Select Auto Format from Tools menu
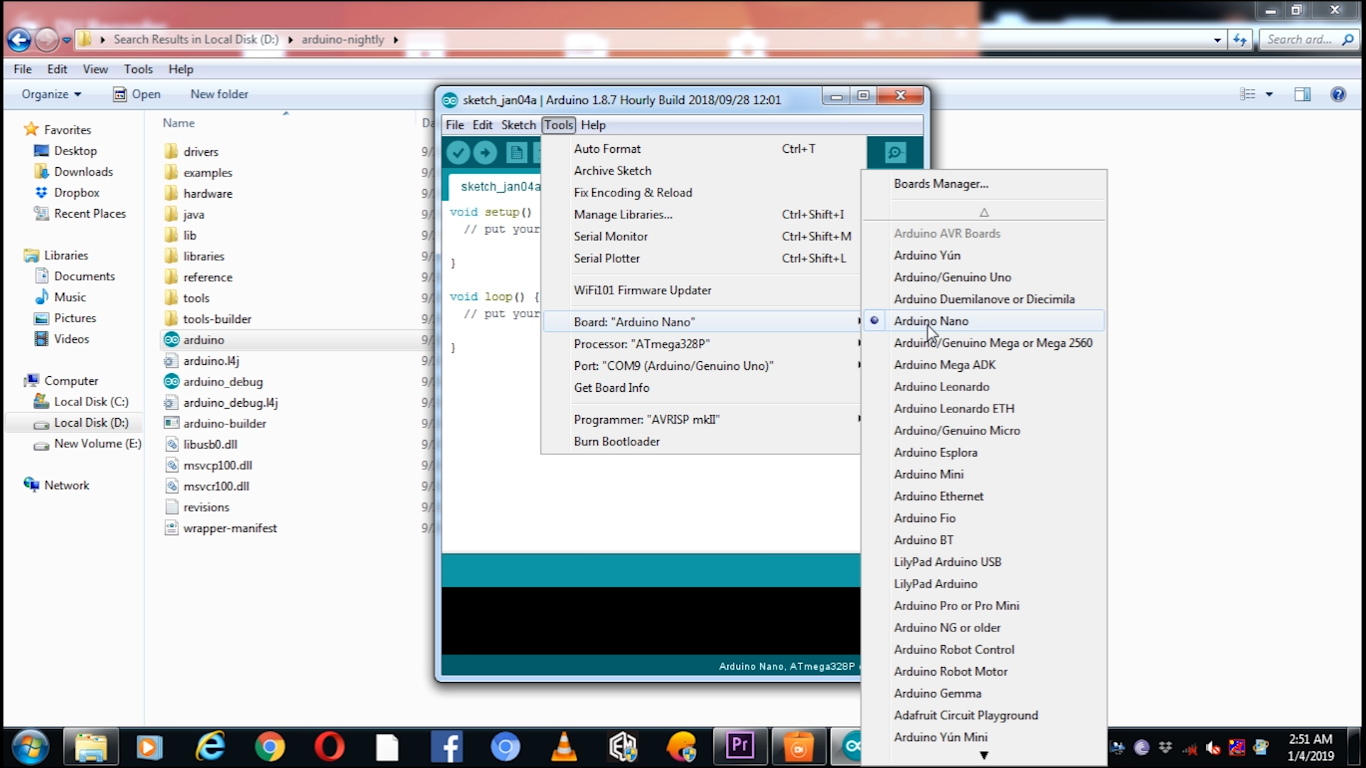Image resolution: width=1366 pixels, height=768 pixels. coord(702,149)
